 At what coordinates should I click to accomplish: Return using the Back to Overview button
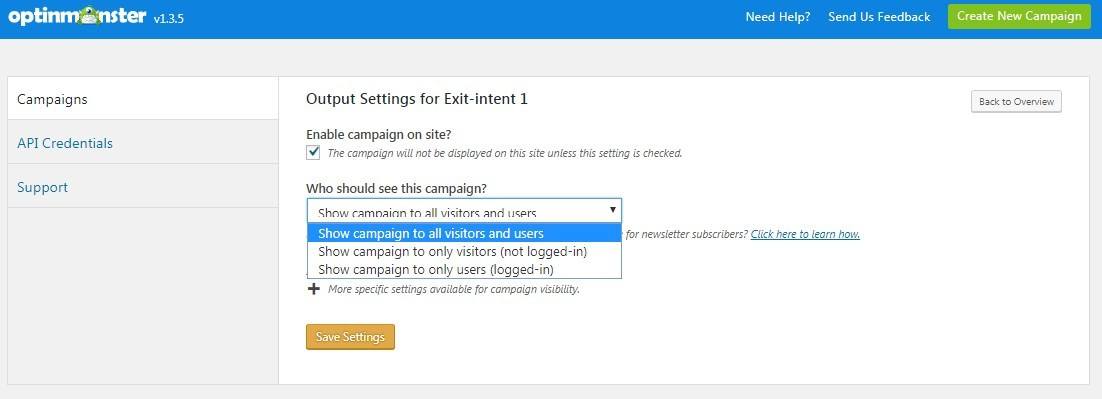[x=1016, y=102]
